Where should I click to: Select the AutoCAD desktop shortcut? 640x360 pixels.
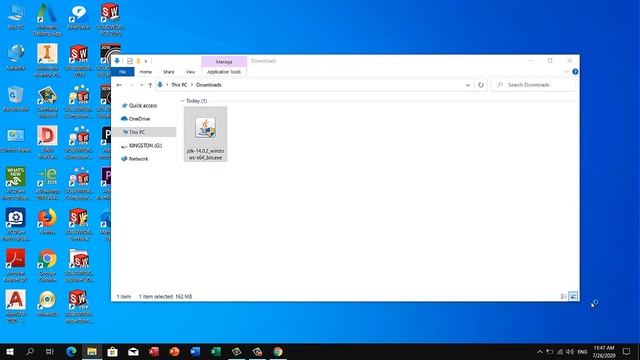(16, 307)
